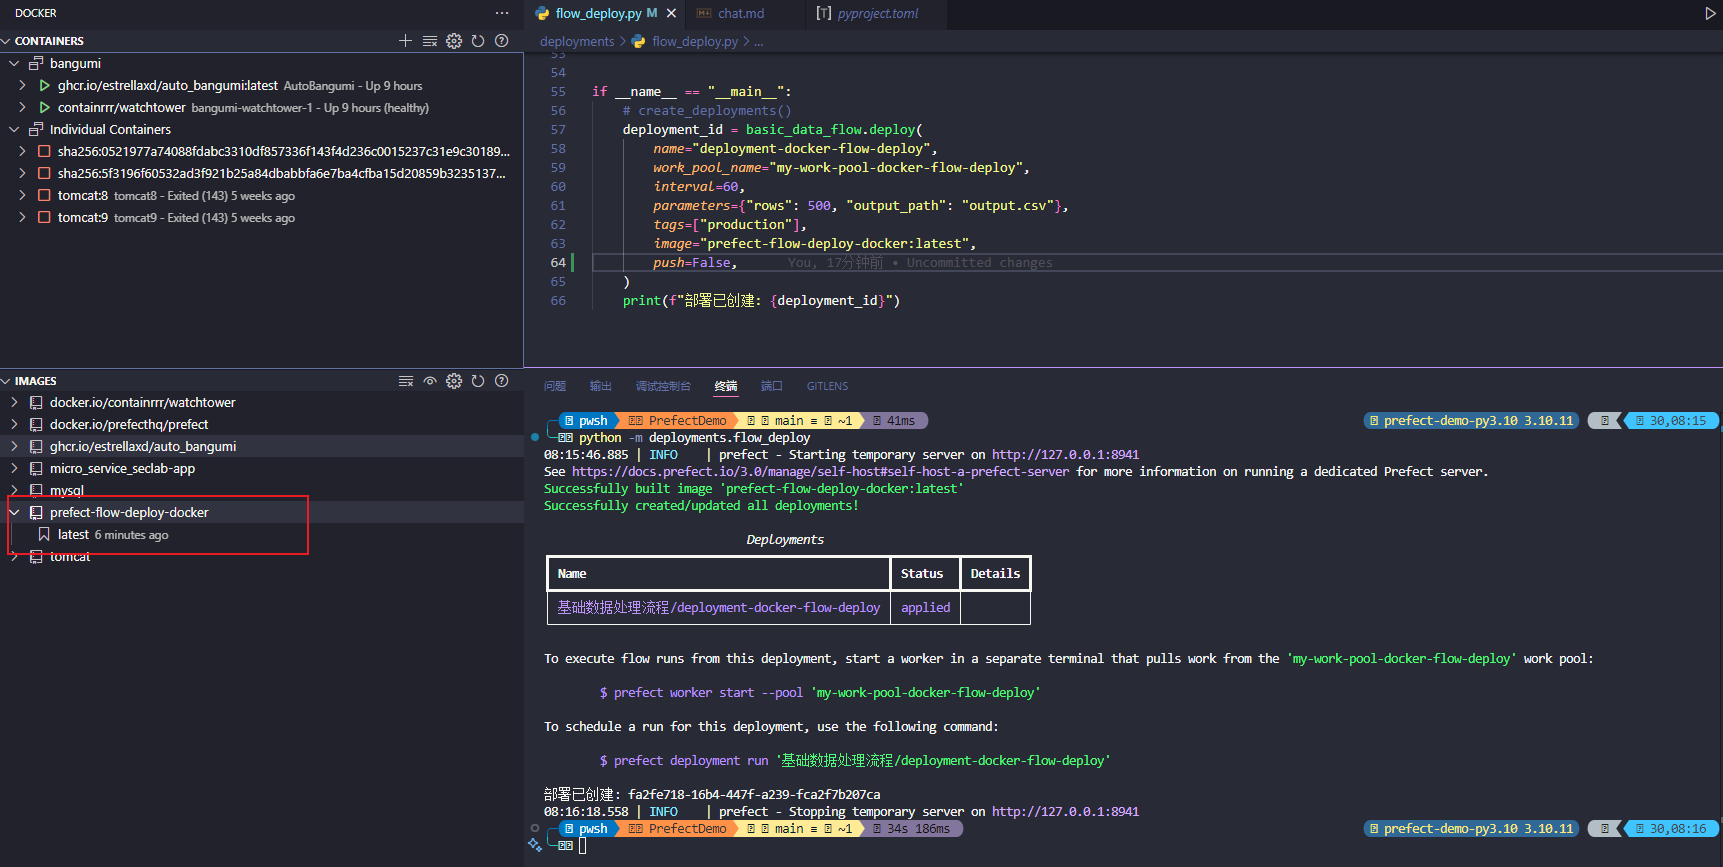Screen dimensions: 1723x867
Task: Open first http://127.0.0.1:8941 terminal link
Action: point(1065,455)
